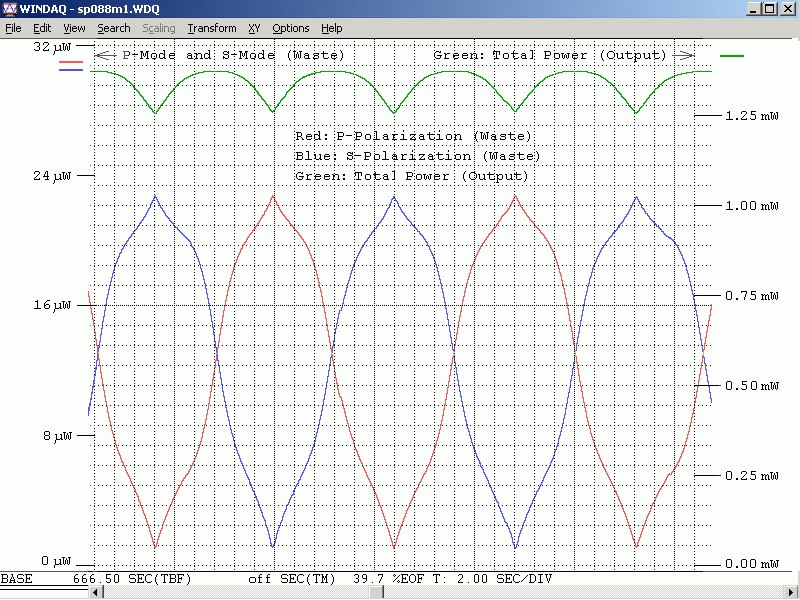This screenshot has height=600, width=800.
Task: Maximize the WINDAQ window
Action: [769, 9]
